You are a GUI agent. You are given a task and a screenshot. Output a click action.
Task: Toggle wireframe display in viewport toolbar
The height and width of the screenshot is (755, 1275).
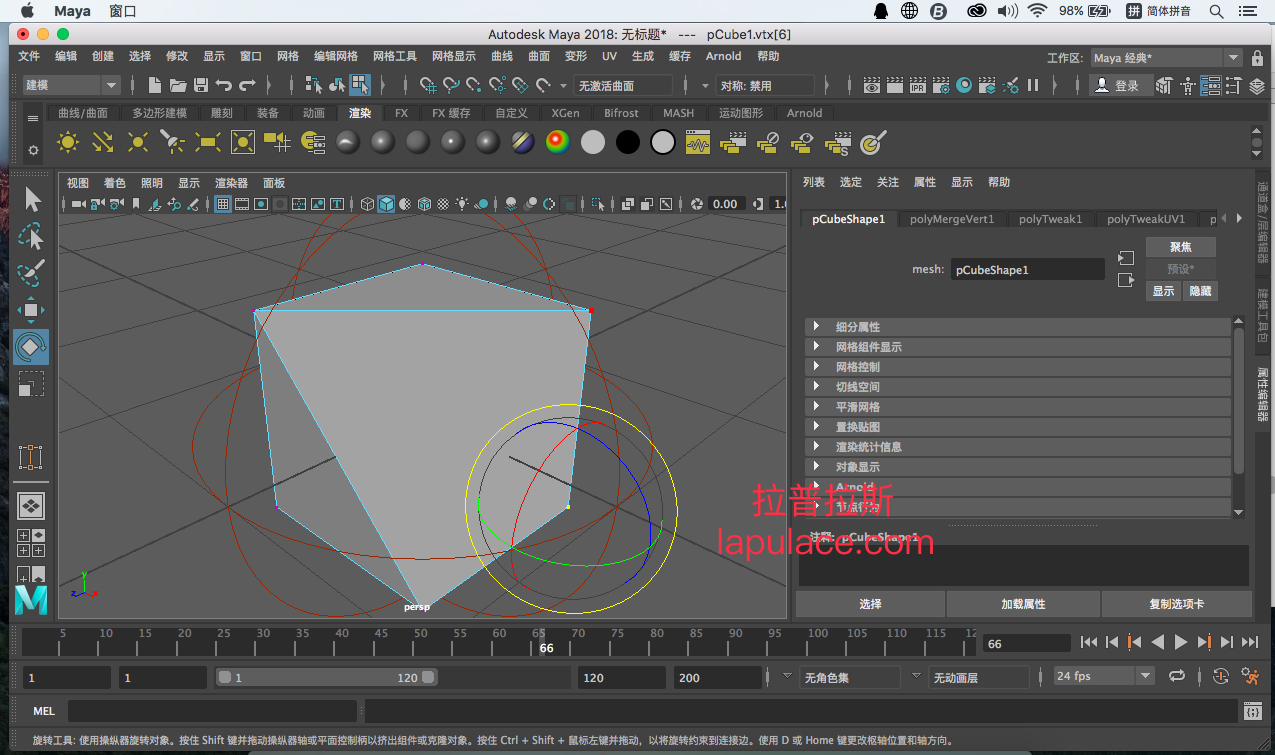point(367,204)
